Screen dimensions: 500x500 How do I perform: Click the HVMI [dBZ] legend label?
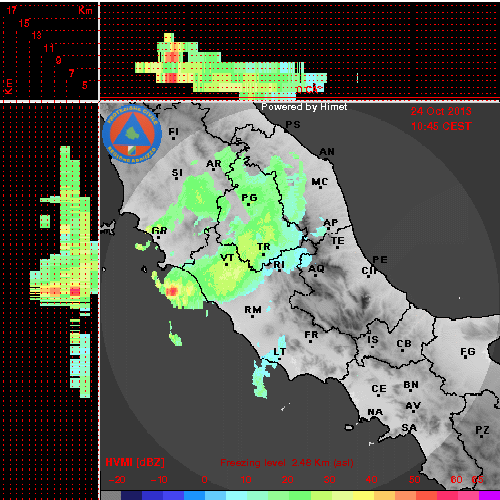[135, 462]
